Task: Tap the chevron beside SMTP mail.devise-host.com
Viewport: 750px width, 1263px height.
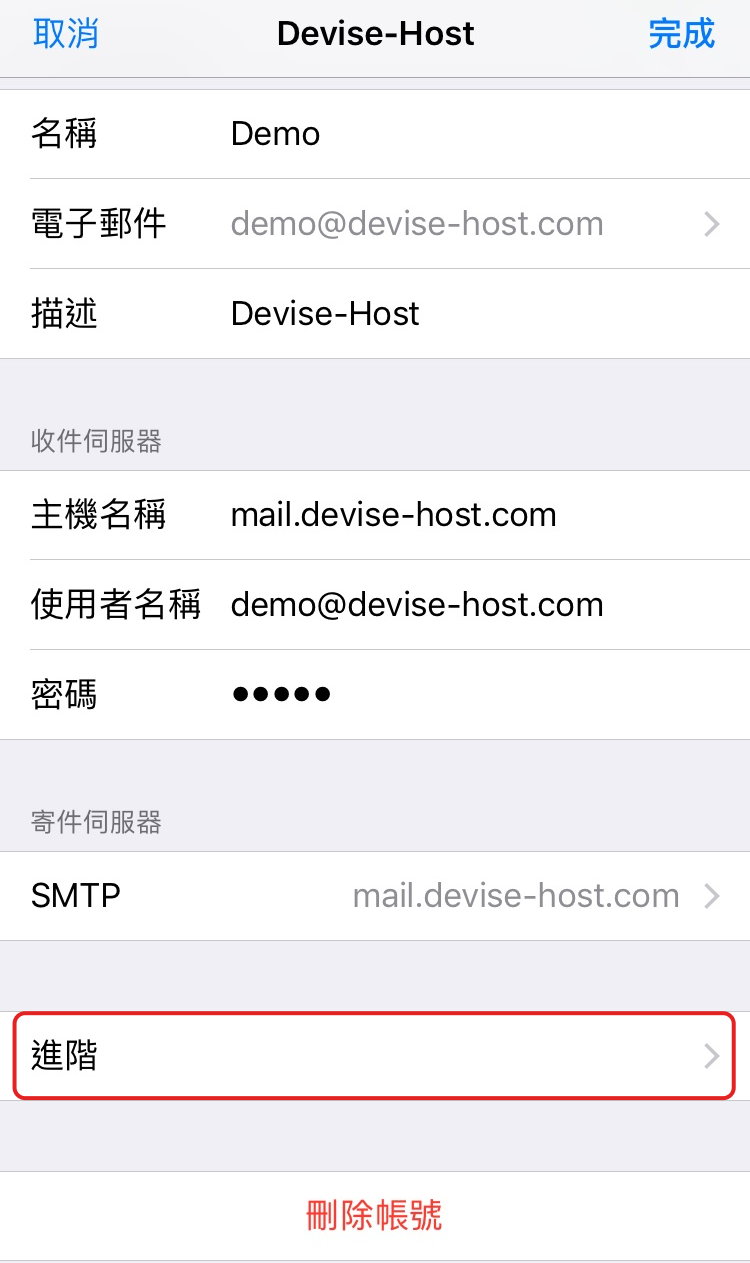Action: [712, 896]
